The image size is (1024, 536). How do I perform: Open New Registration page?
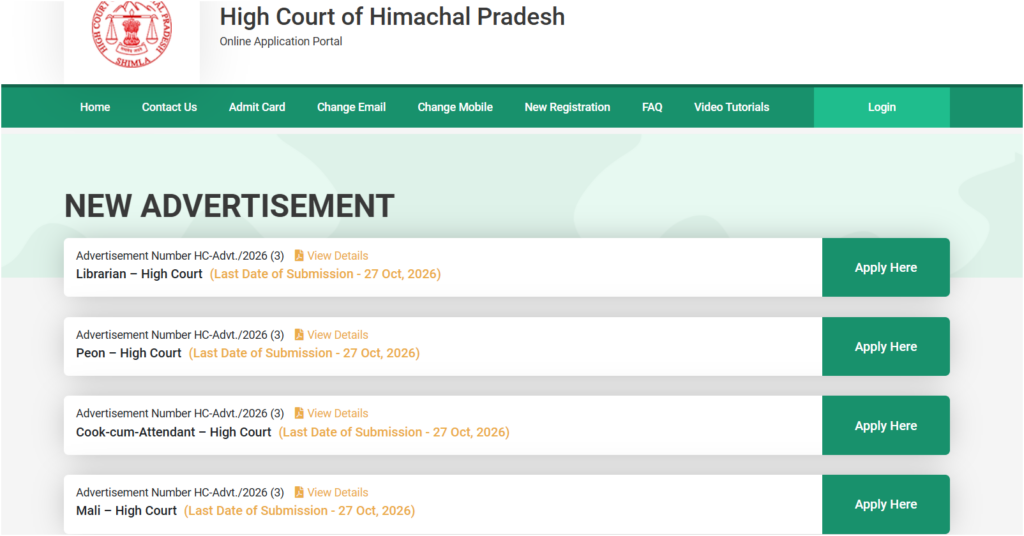568,107
